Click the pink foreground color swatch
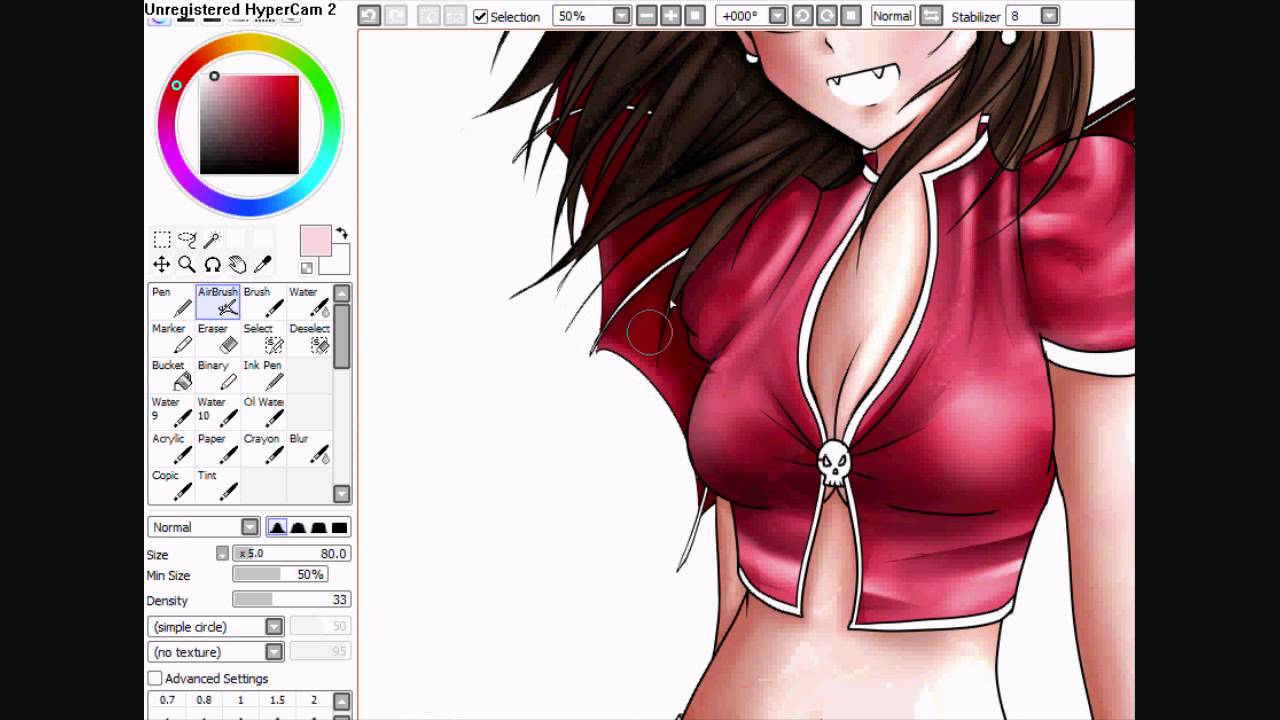Screen dimensions: 1280x720 click(315, 240)
